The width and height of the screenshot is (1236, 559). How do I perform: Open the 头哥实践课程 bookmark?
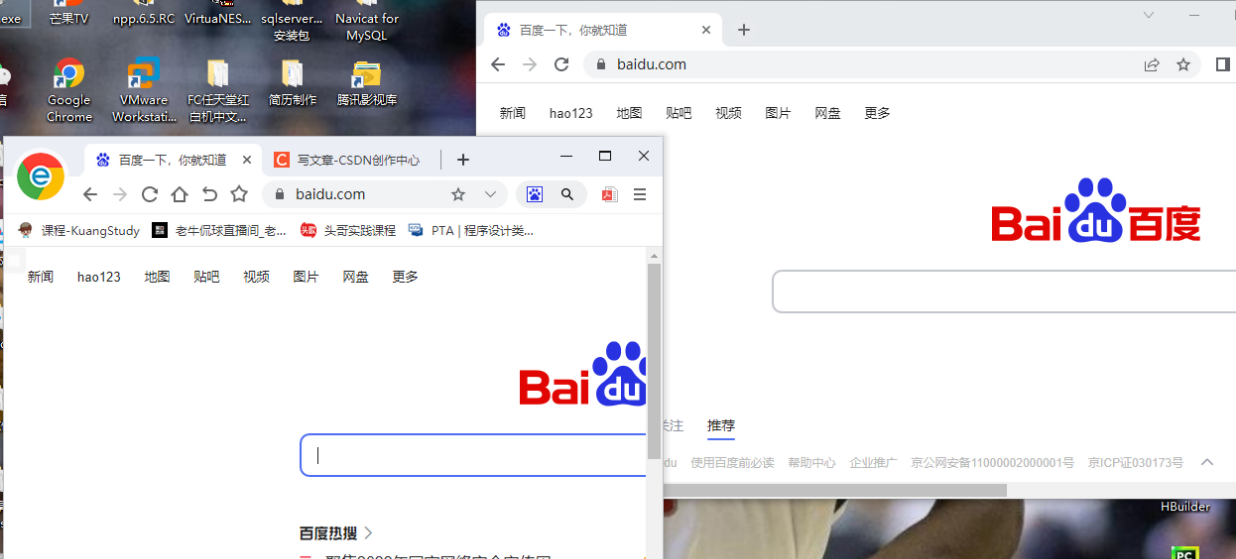[x=348, y=230]
